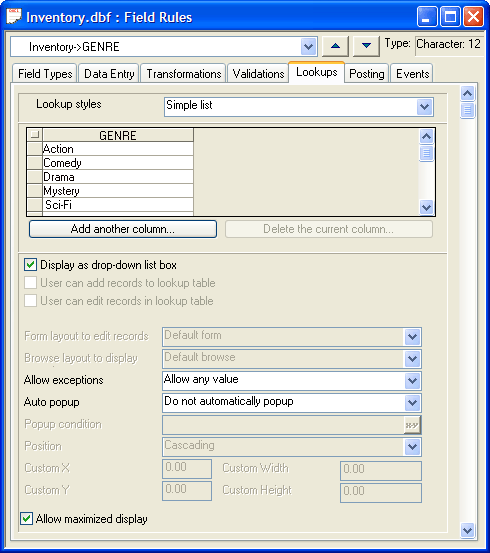The image size is (490, 553).
Task: Click the GENRE list scroll down arrow
Action: click(427, 207)
